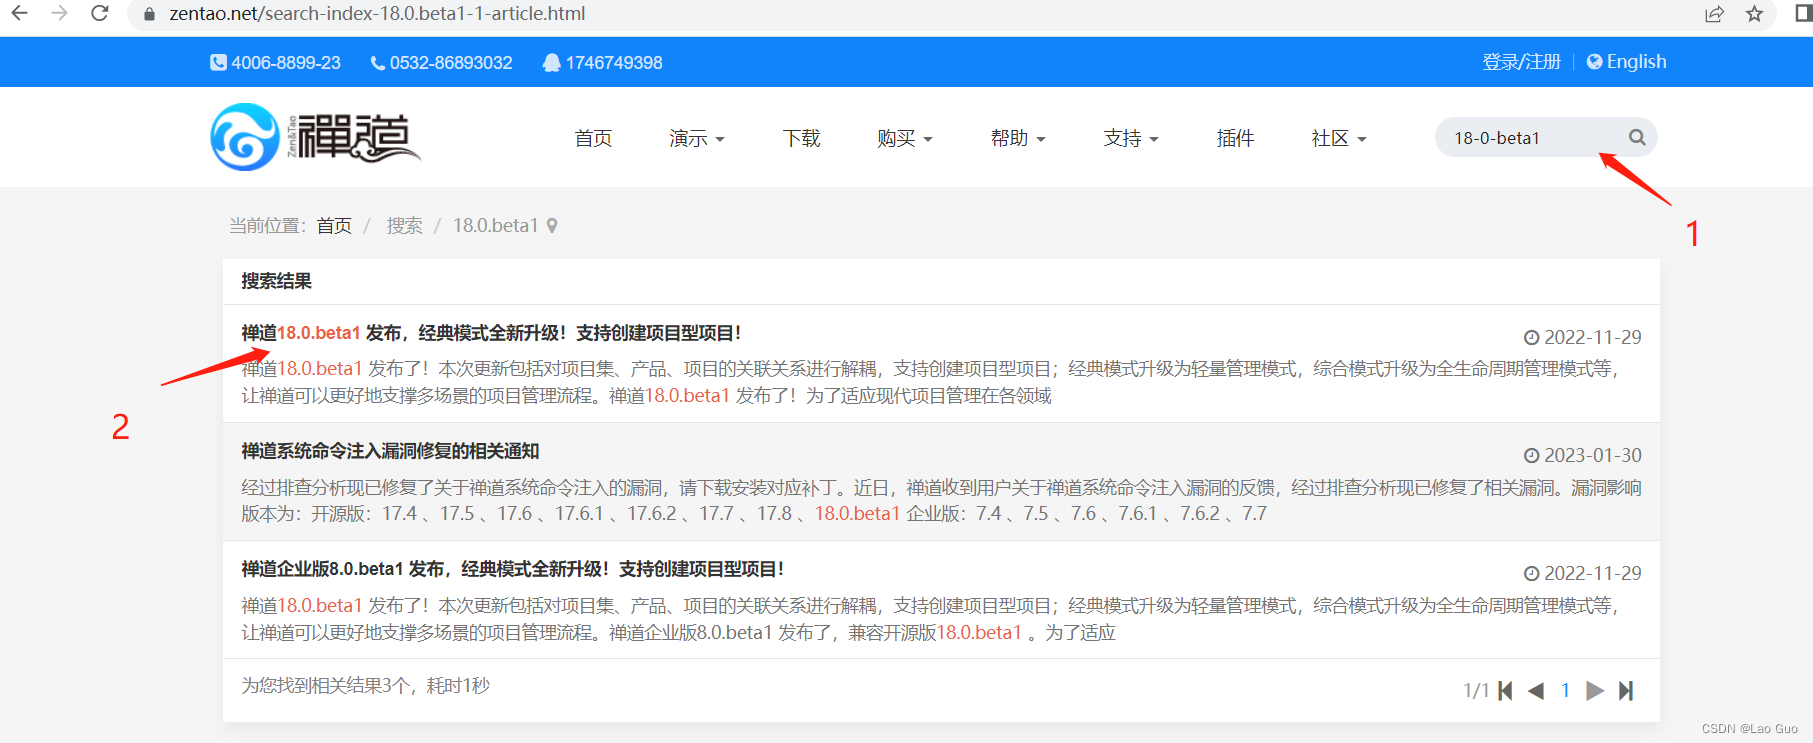Click date 2023-01-30

tap(1593, 455)
